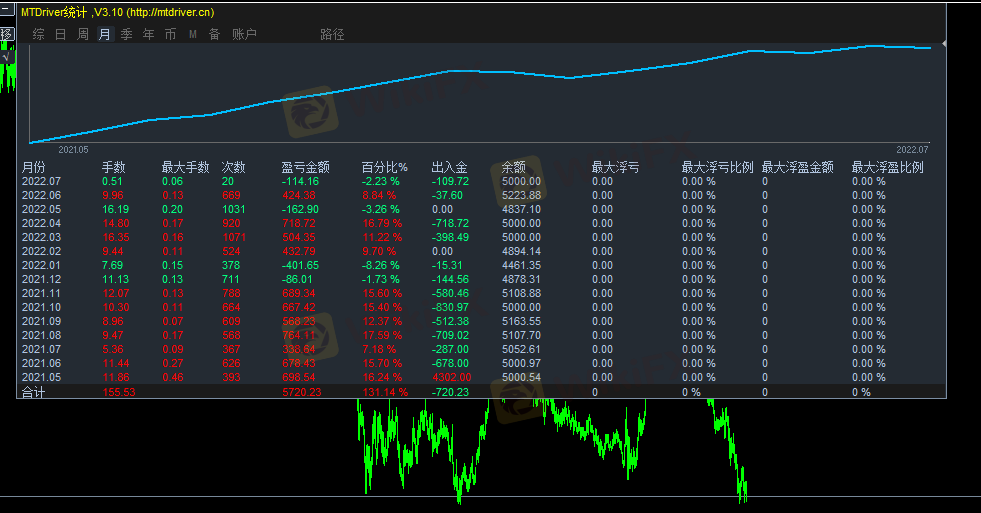Select the 币 currency tab
The height and width of the screenshot is (513, 981).
[x=171, y=34]
